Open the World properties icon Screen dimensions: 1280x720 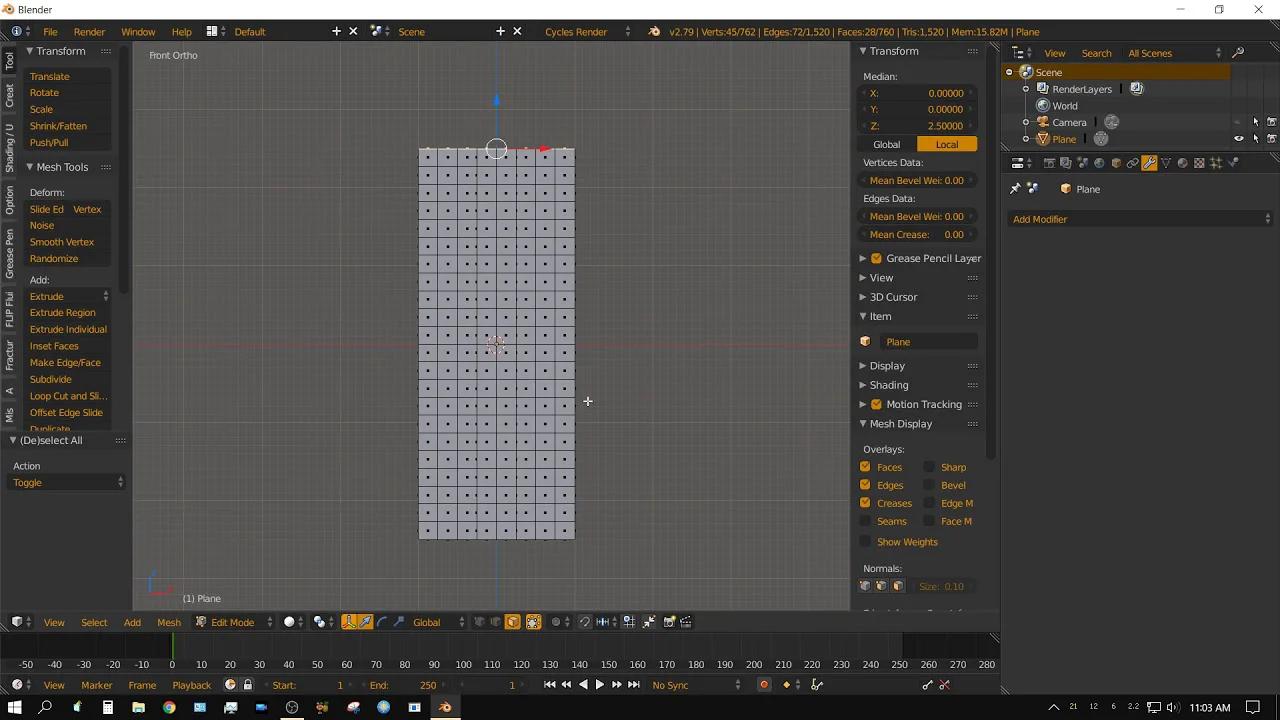click(x=1098, y=163)
